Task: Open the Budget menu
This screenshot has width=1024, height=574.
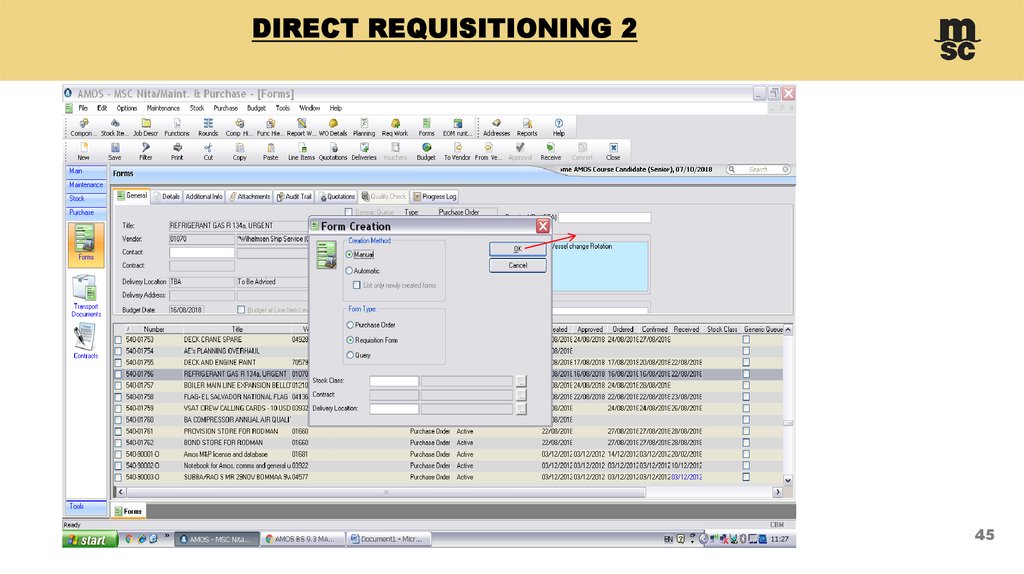Action: [x=256, y=108]
